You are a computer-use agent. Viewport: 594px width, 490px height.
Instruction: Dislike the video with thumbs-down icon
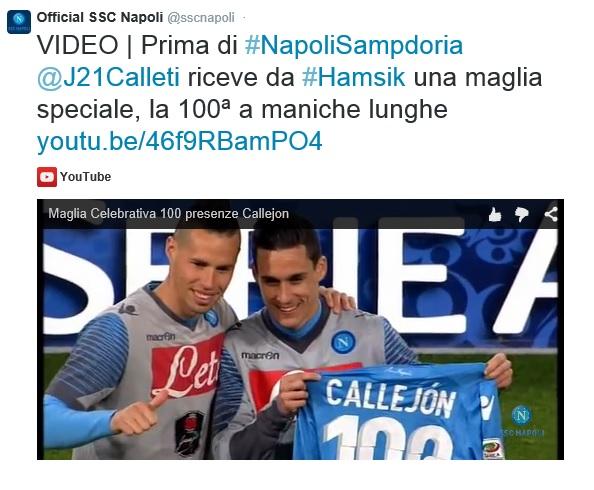tap(522, 214)
